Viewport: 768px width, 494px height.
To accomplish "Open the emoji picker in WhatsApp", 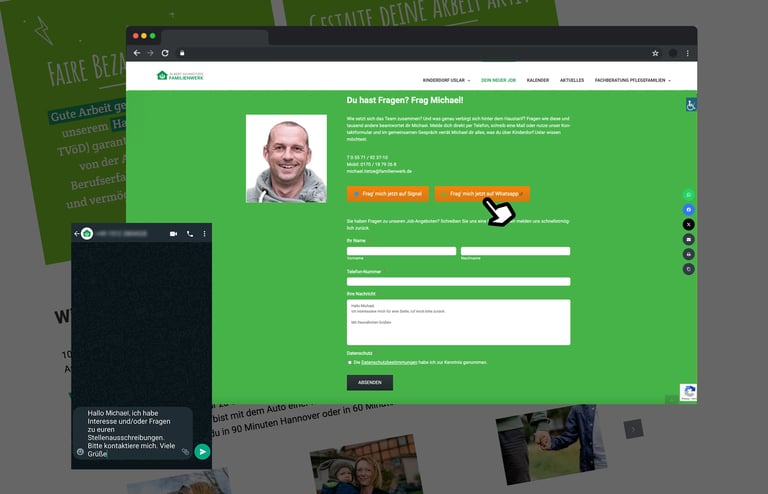I will [x=80, y=452].
